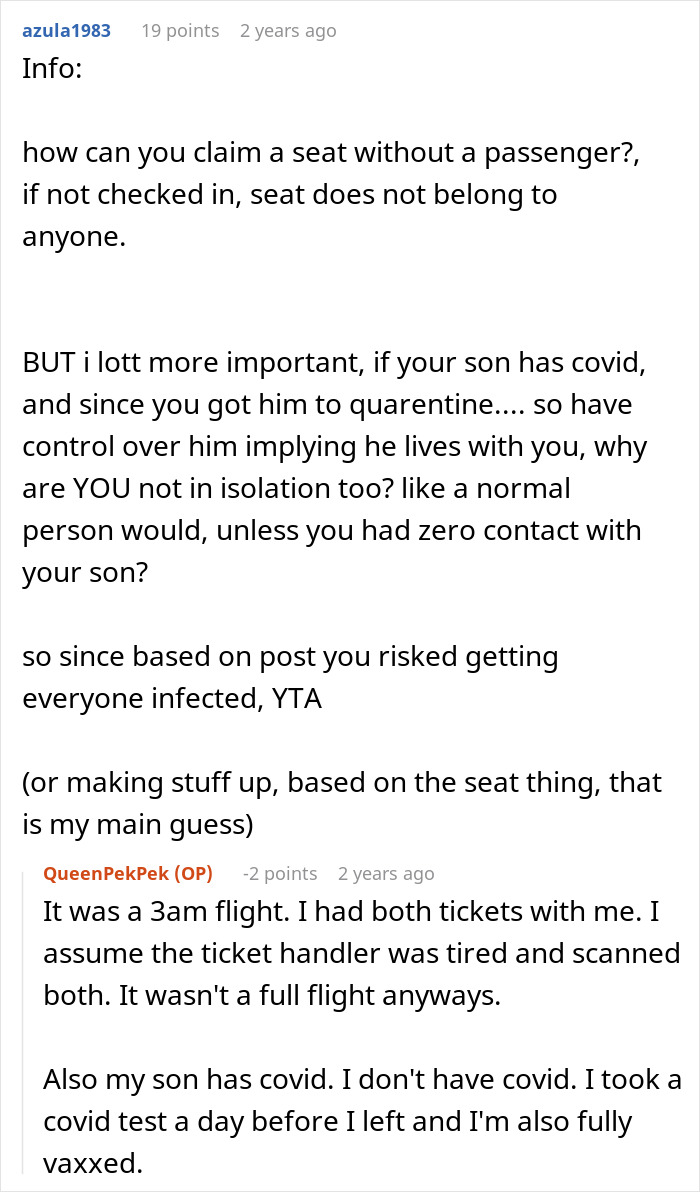Collapse the reply thread using the left vertical line

pos(28,1020)
